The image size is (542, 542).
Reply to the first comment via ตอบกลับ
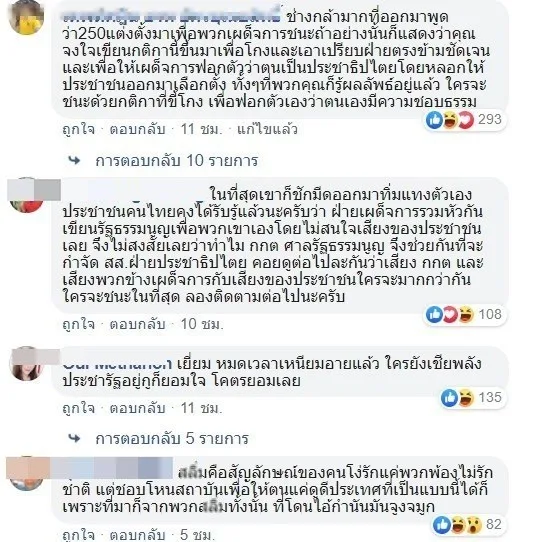point(137,129)
